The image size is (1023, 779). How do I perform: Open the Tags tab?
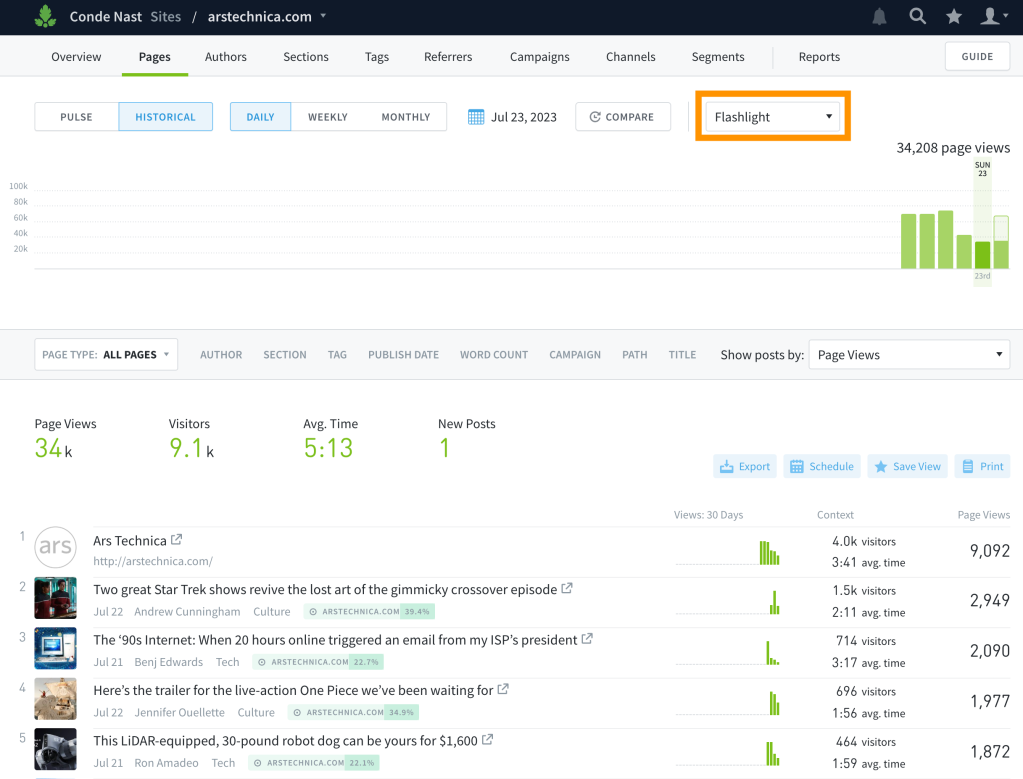point(376,57)
